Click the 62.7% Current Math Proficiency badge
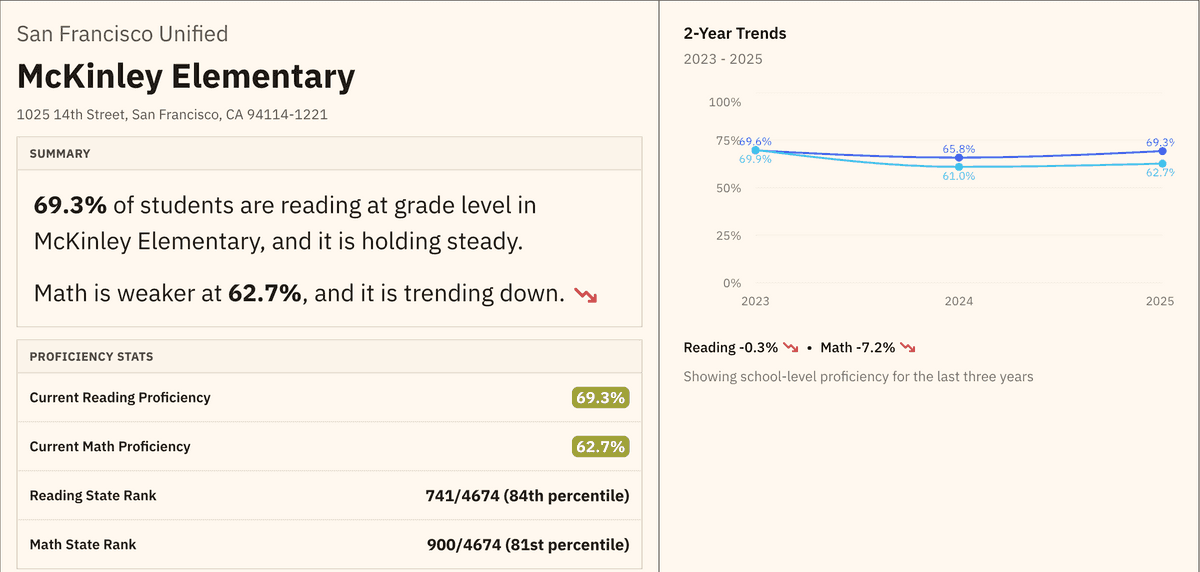Image resolution: width=1200 pixels, height=572 pixels. [601, 446]
